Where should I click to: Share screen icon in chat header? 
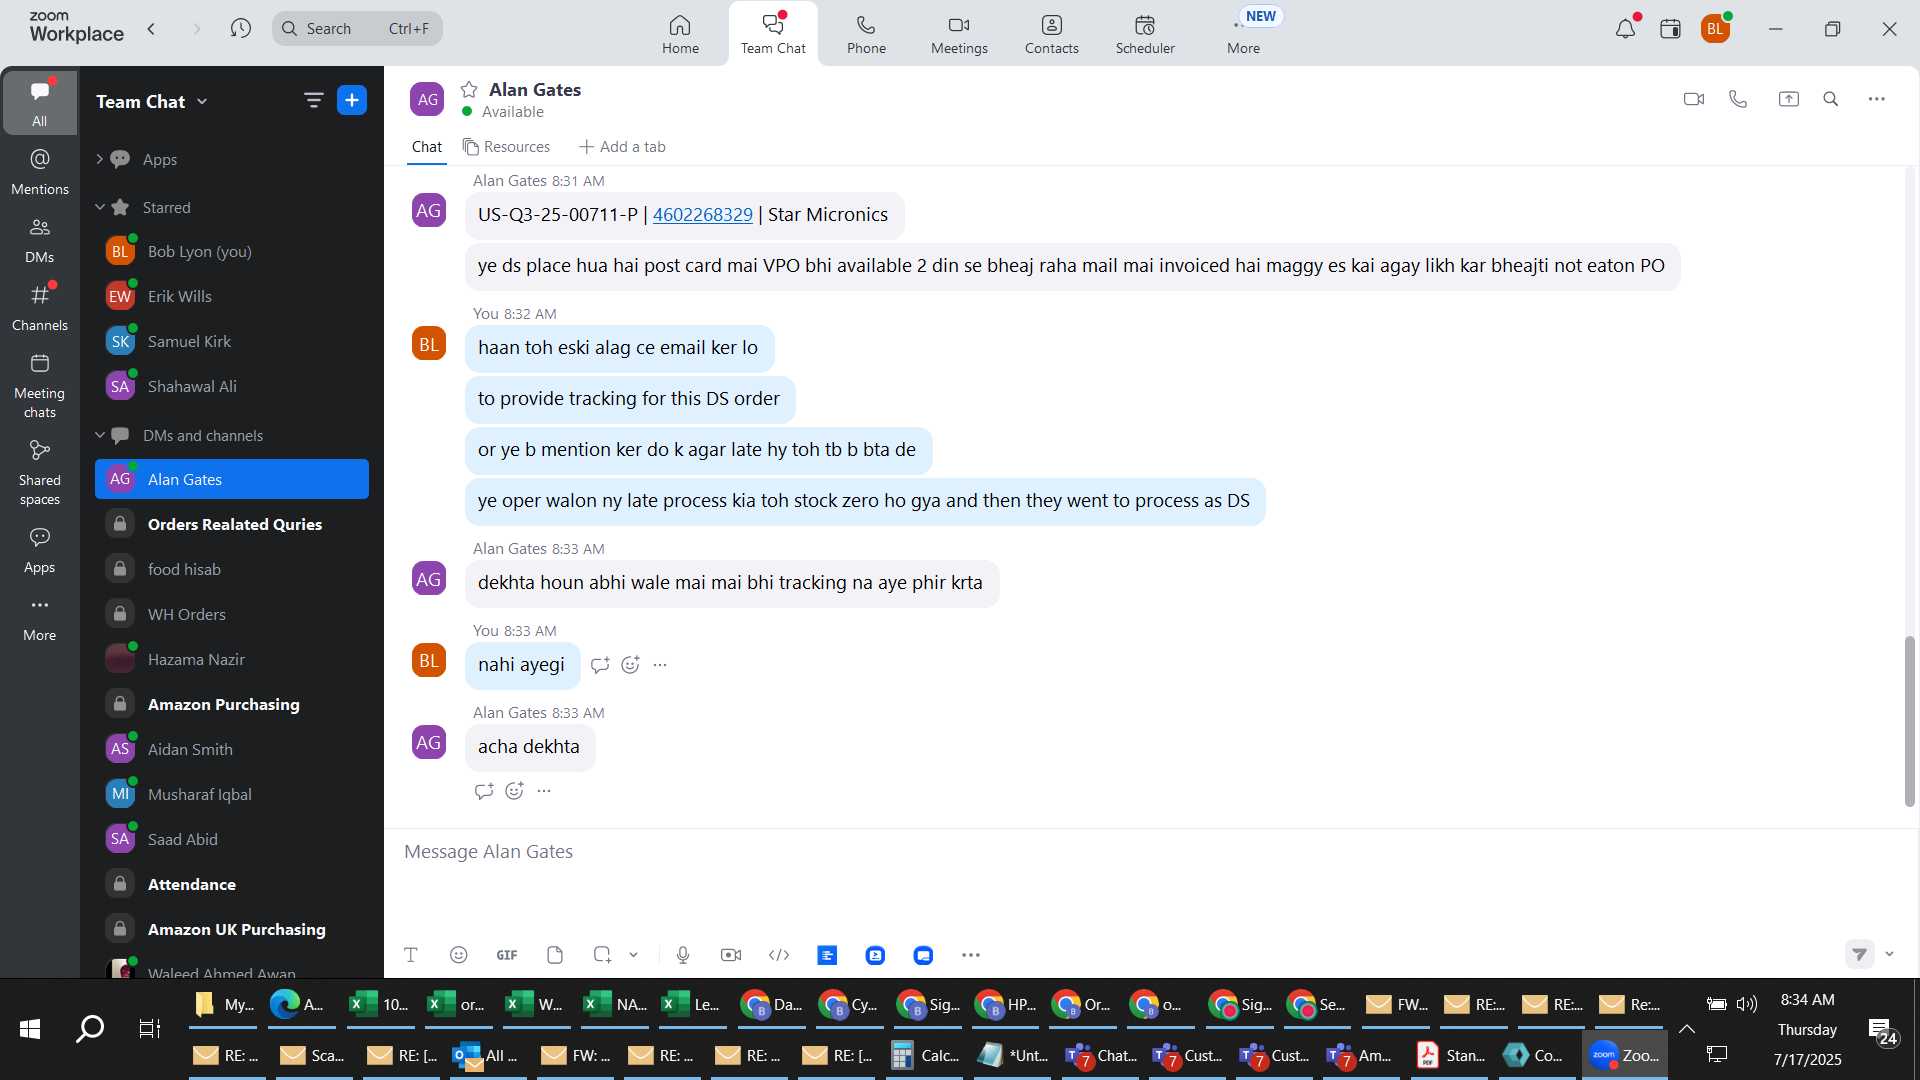tap(1788, 99)
